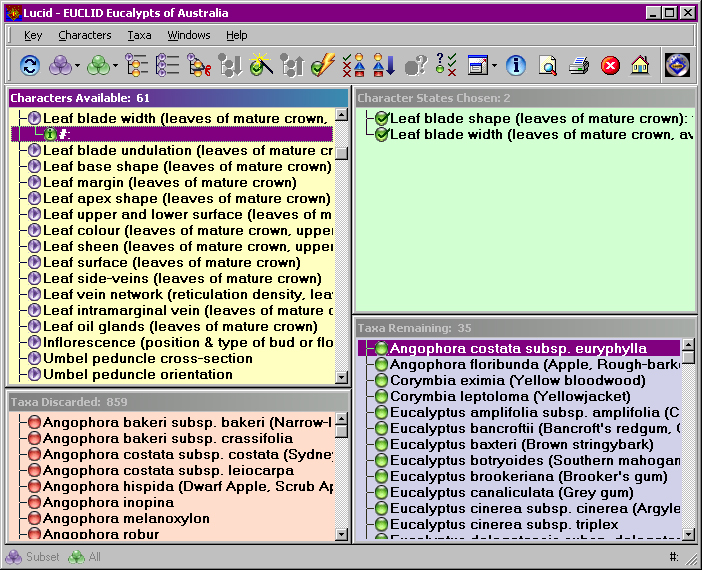Click the red X stop icon
Viewport: 702px width, 570px height.
[610, 66]
